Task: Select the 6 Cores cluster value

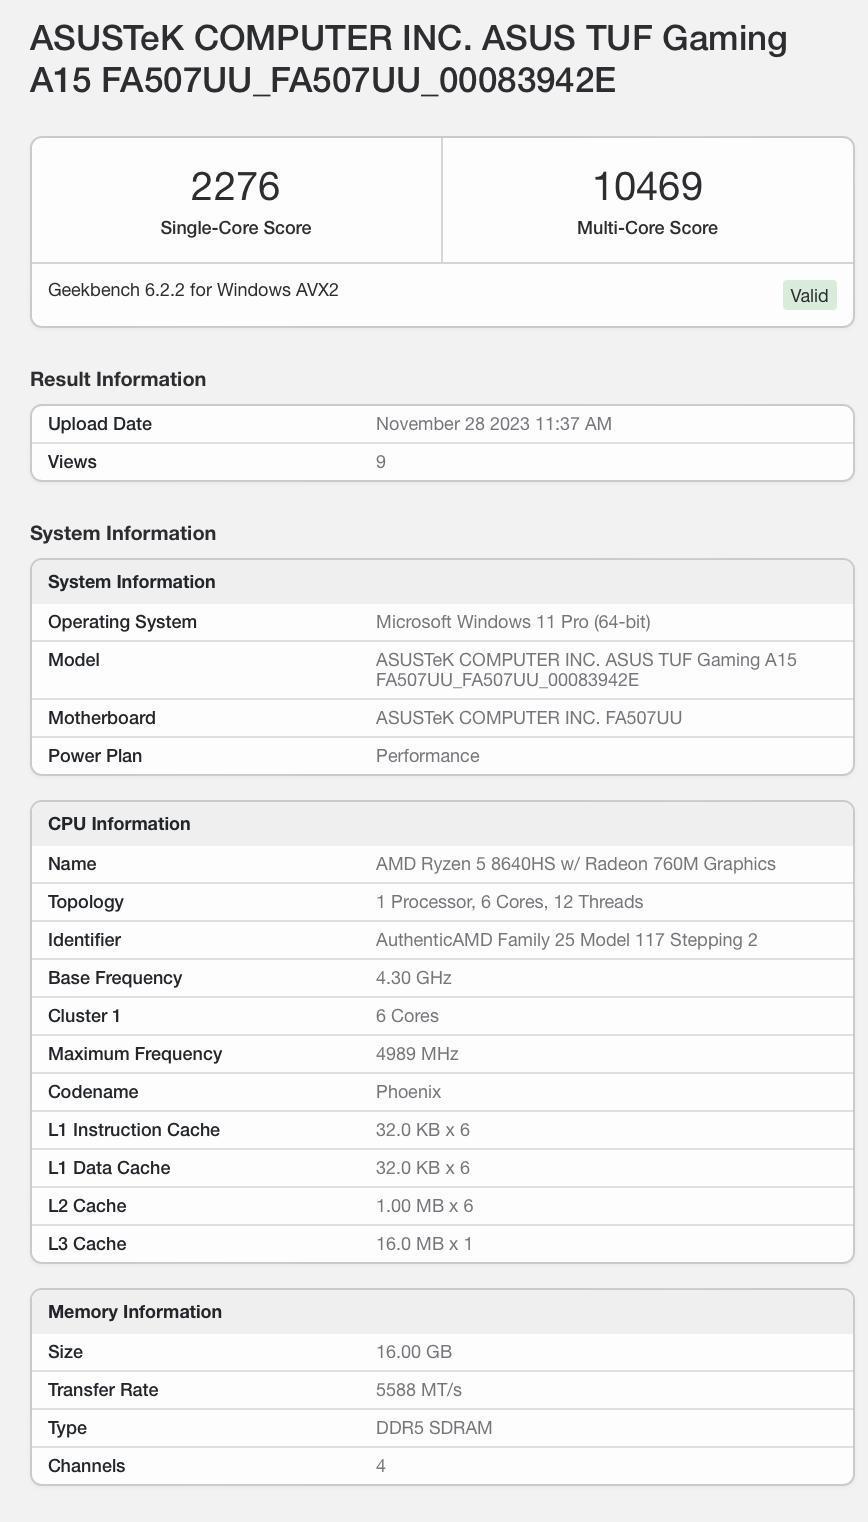Action: [x=407, y=1016]
